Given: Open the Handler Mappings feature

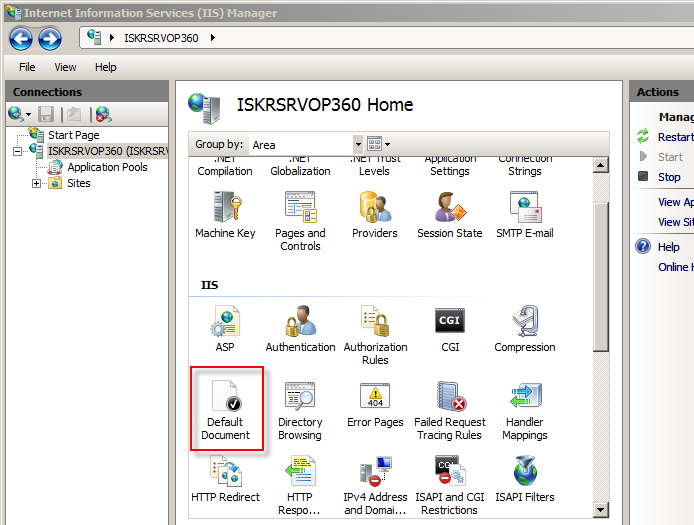Looking at the screenshot, I should click(525, 410).
